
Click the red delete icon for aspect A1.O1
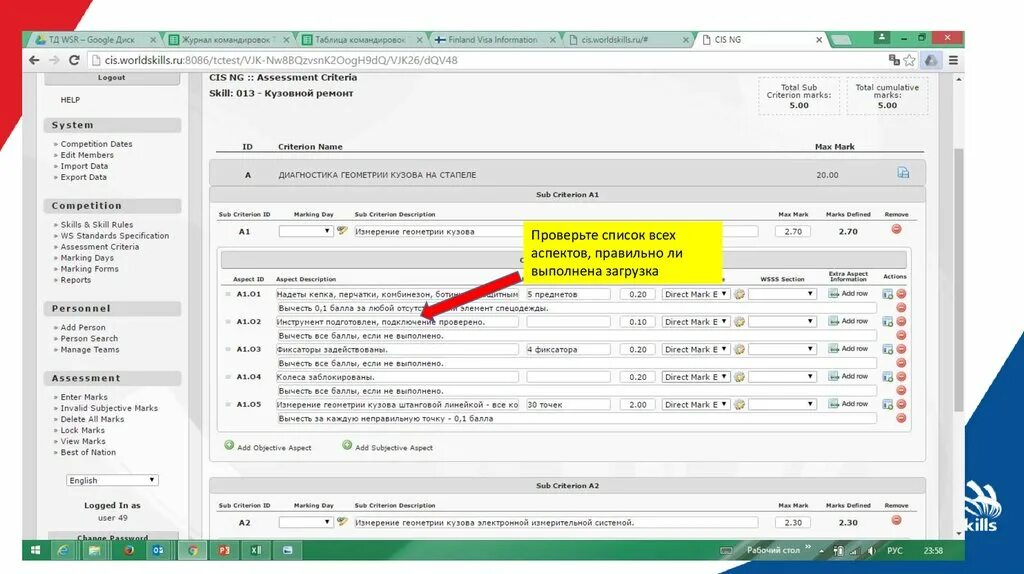pos(901,294)
